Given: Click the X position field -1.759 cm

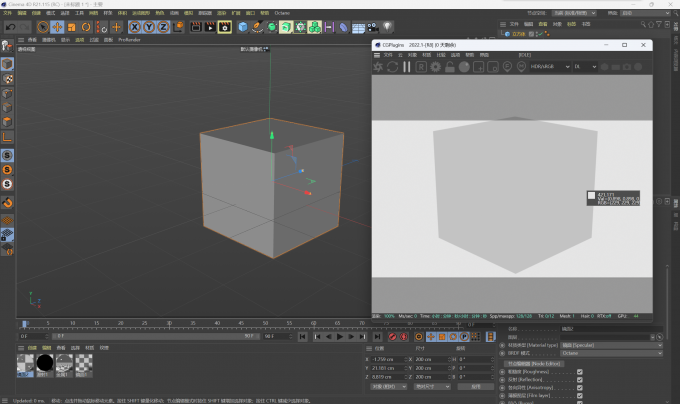Looking at the screenshot, I should pos(389,359).
